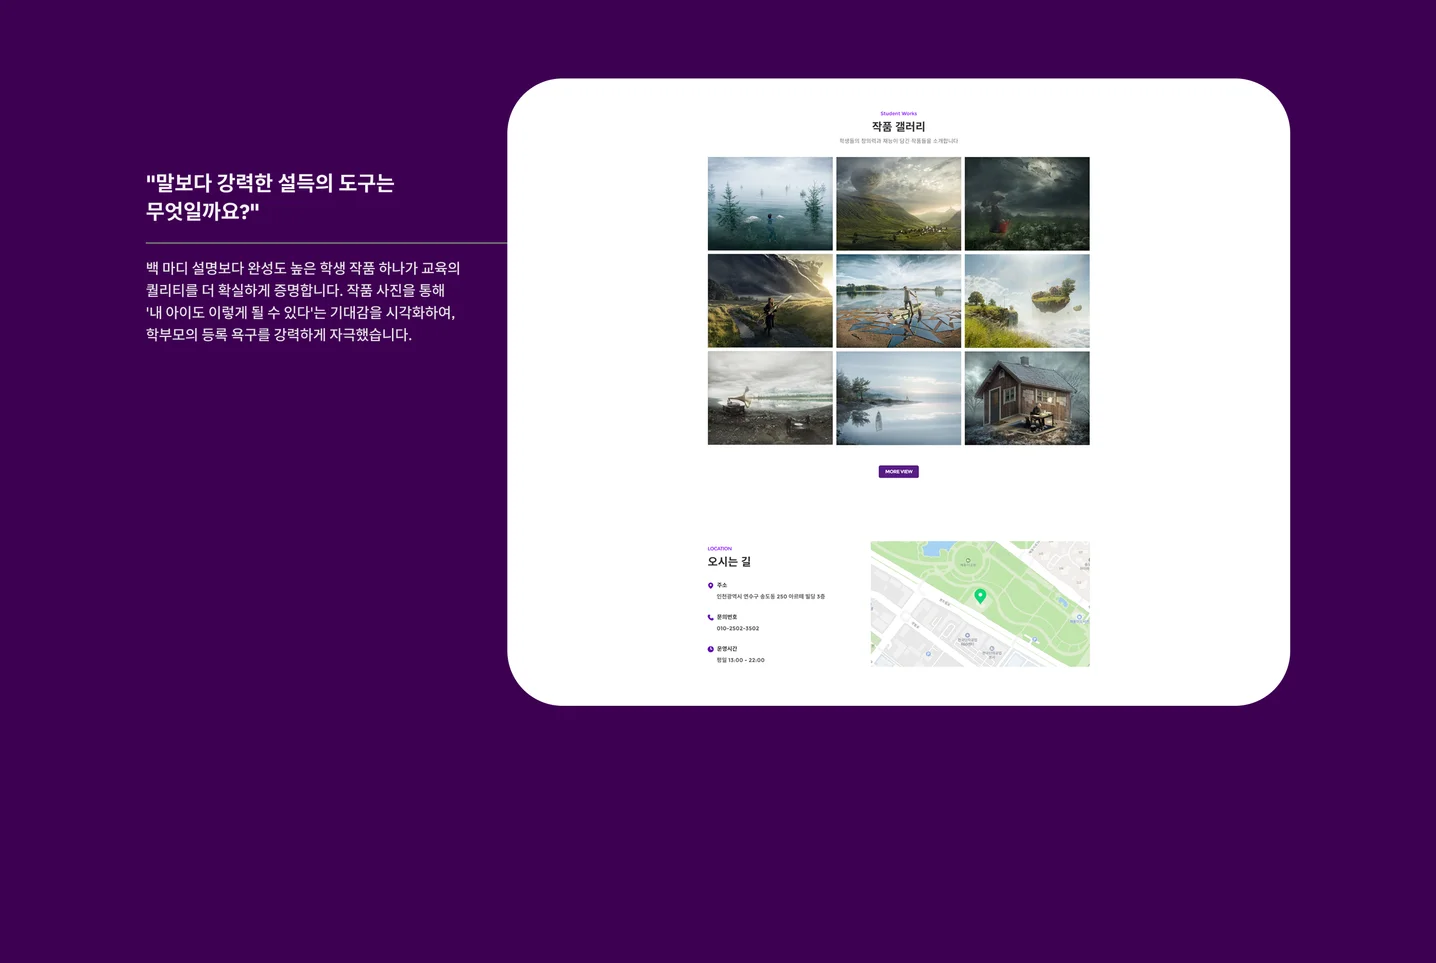Select the green map marker on the map

[x=980, y=595]
